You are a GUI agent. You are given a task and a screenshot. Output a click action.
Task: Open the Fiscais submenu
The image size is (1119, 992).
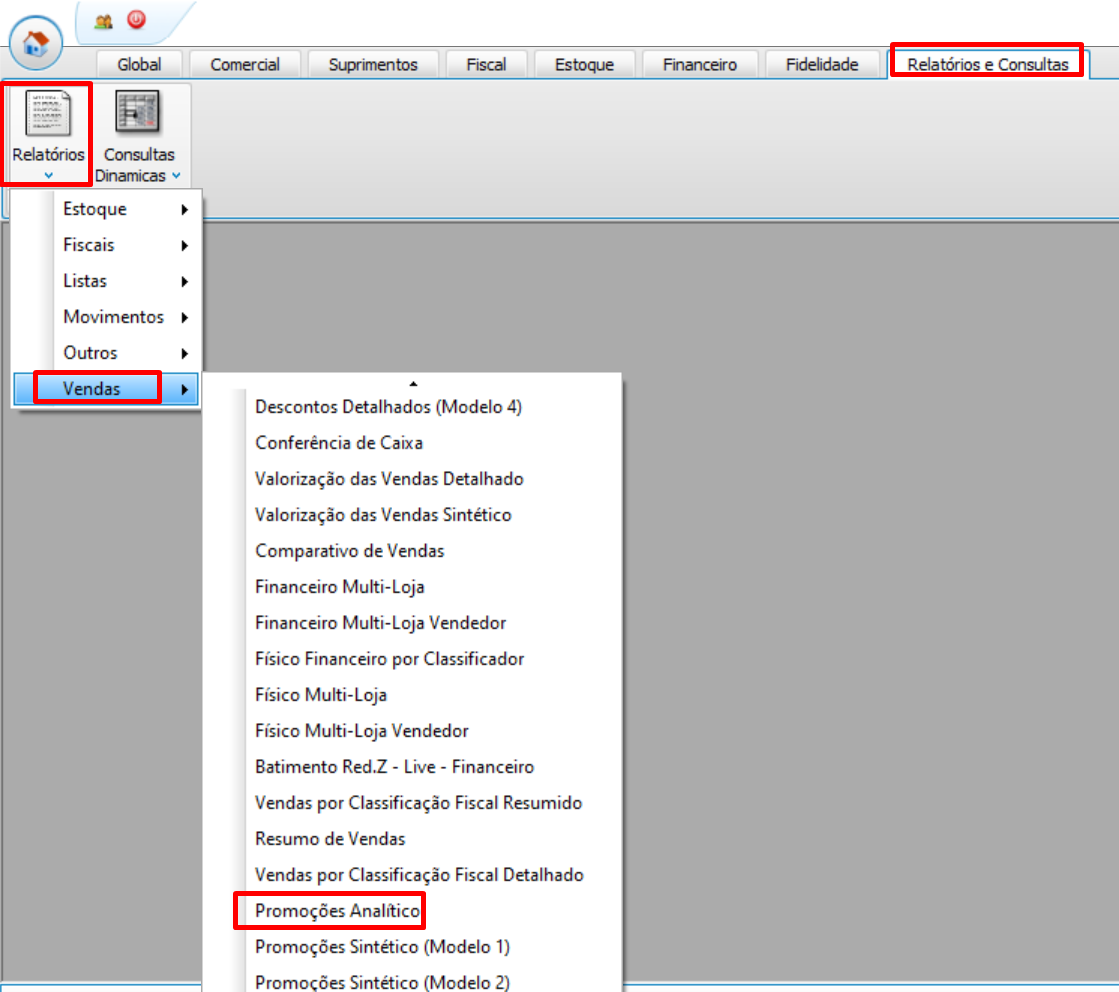107,245
